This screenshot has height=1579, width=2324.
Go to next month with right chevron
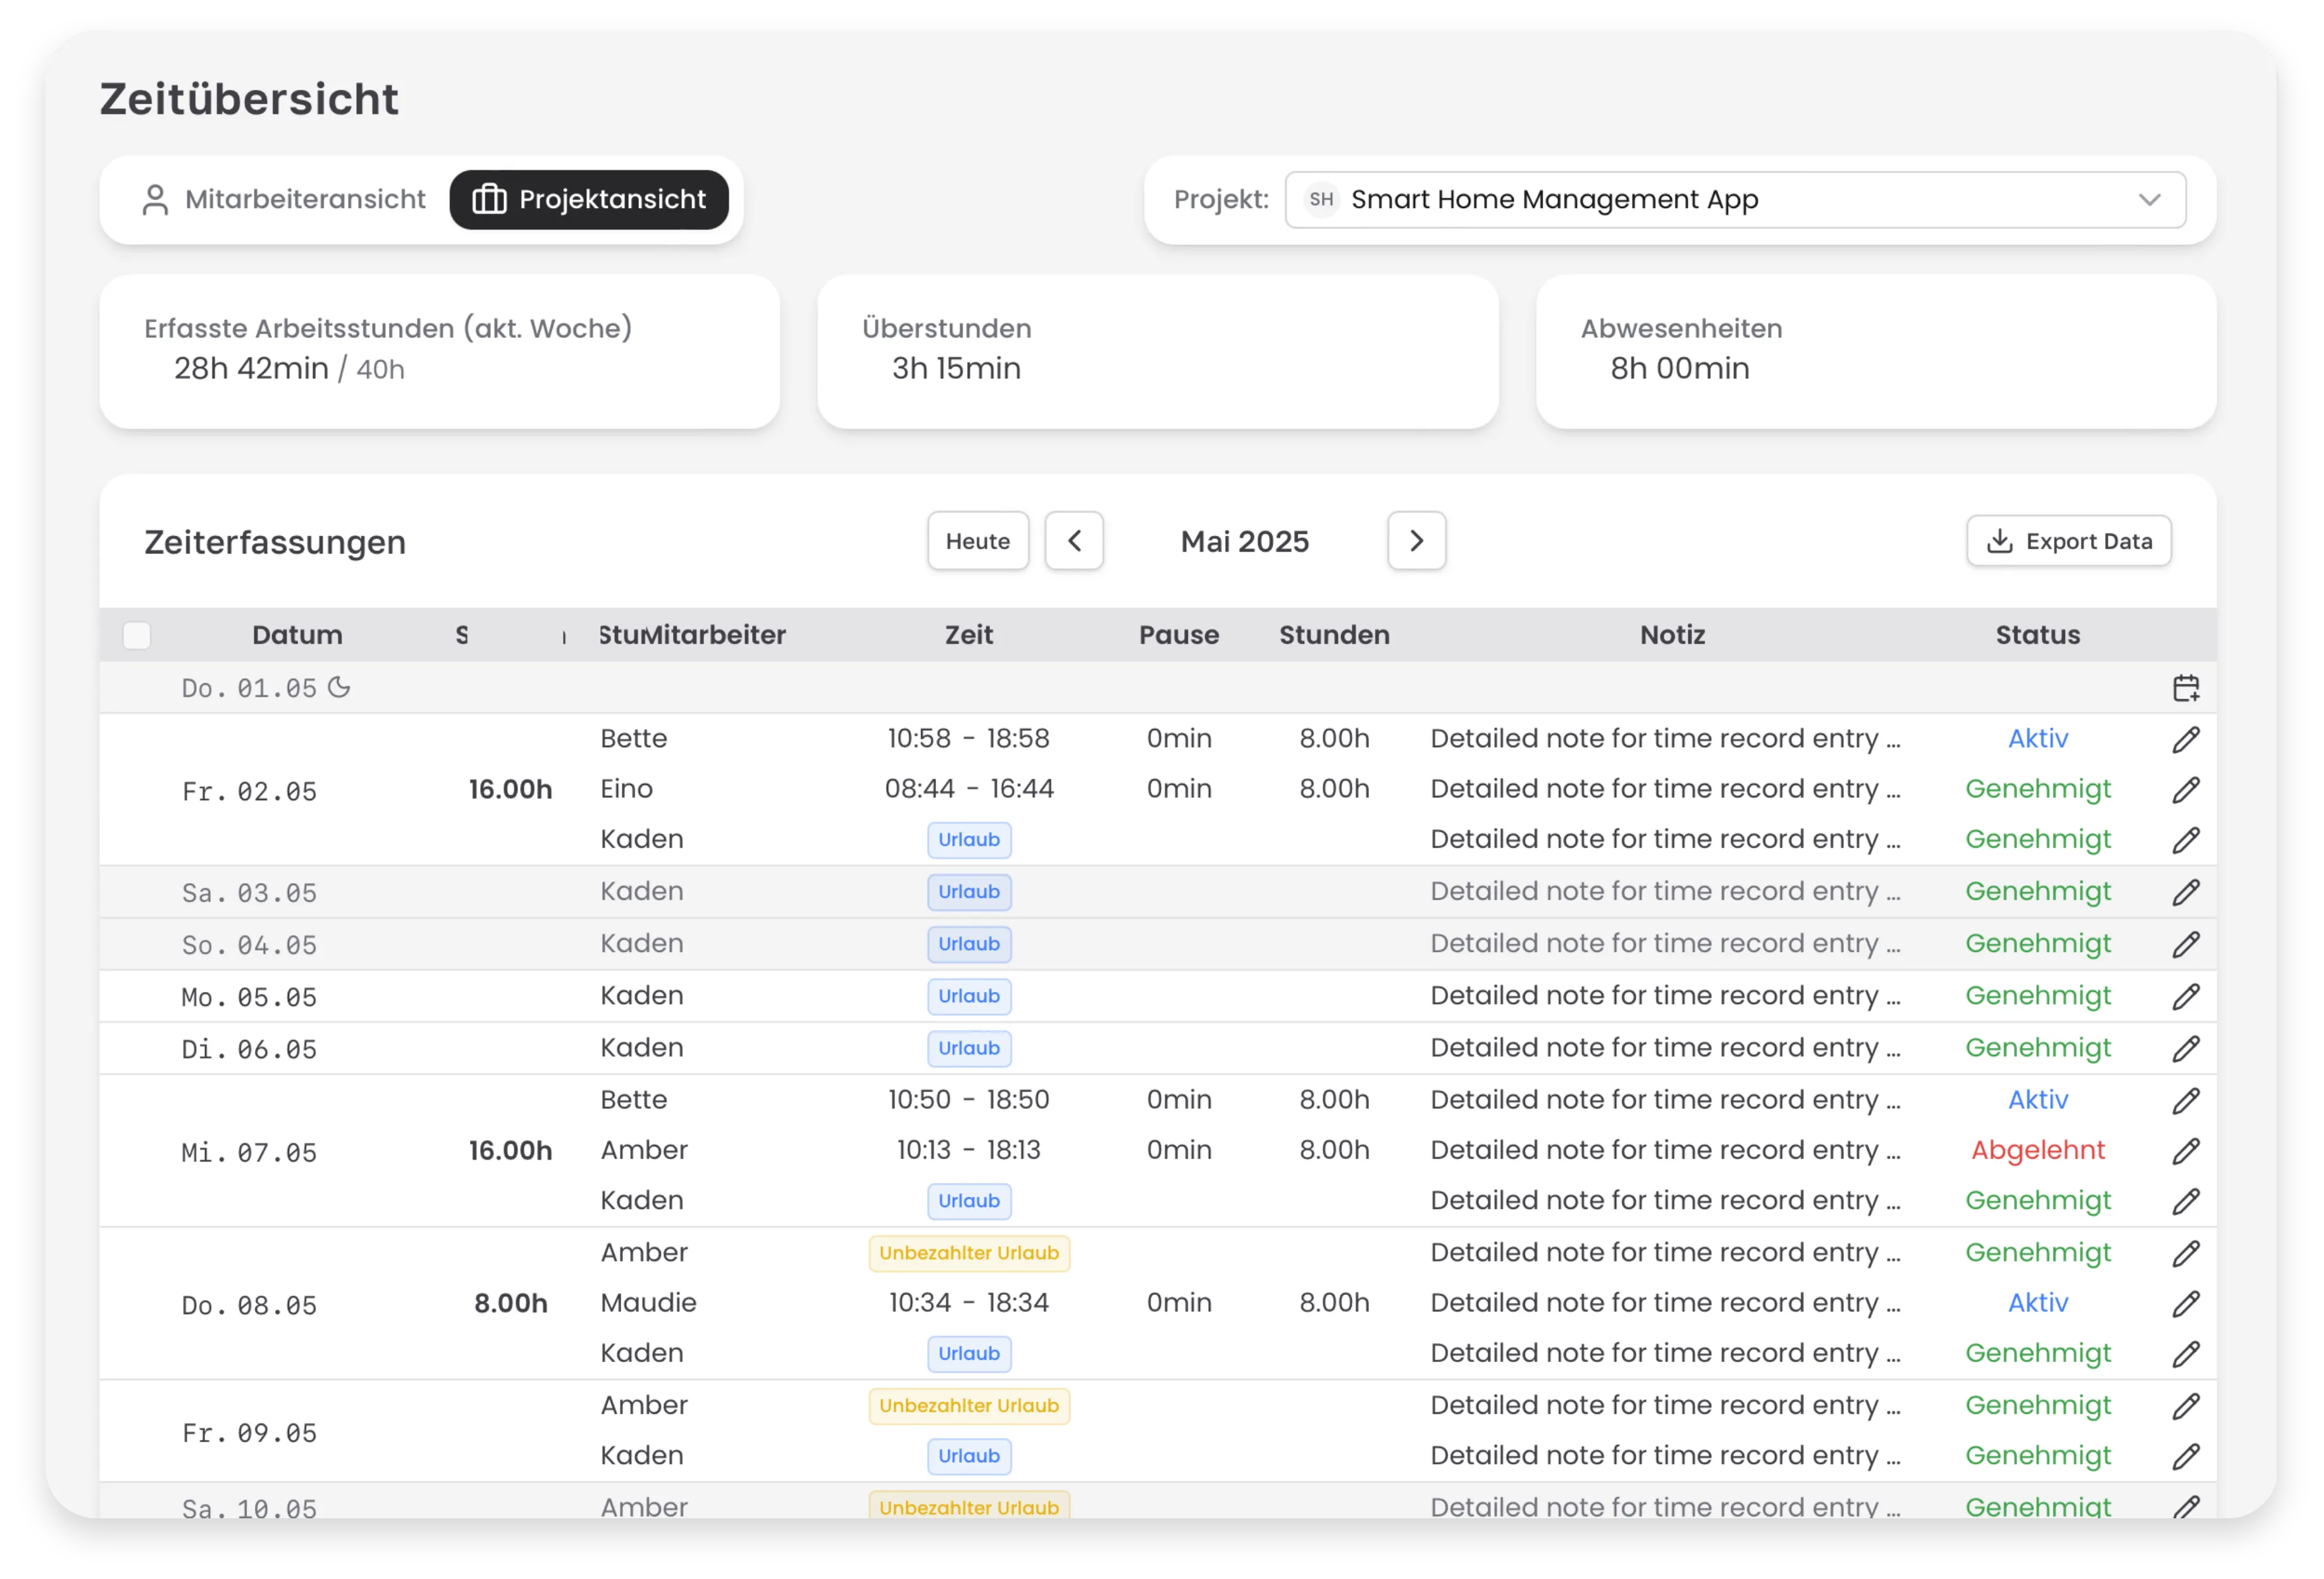1416,541
